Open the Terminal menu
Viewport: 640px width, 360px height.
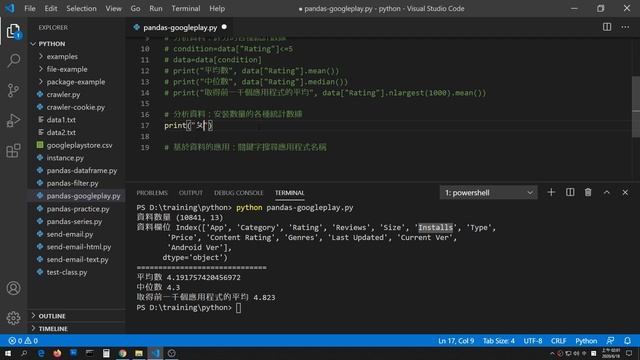(x=186, y=8)
